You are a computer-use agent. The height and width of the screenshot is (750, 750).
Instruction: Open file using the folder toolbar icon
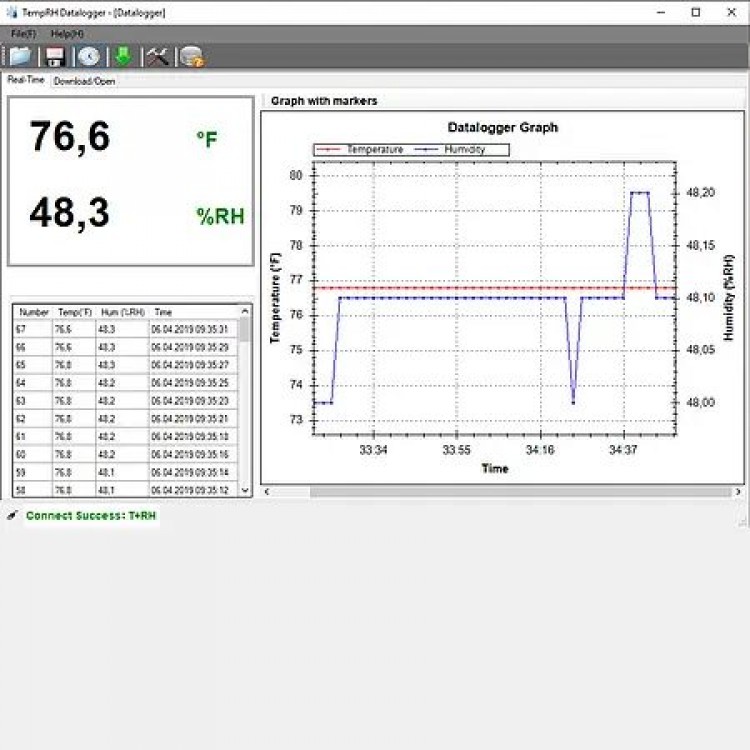[20, 56]
